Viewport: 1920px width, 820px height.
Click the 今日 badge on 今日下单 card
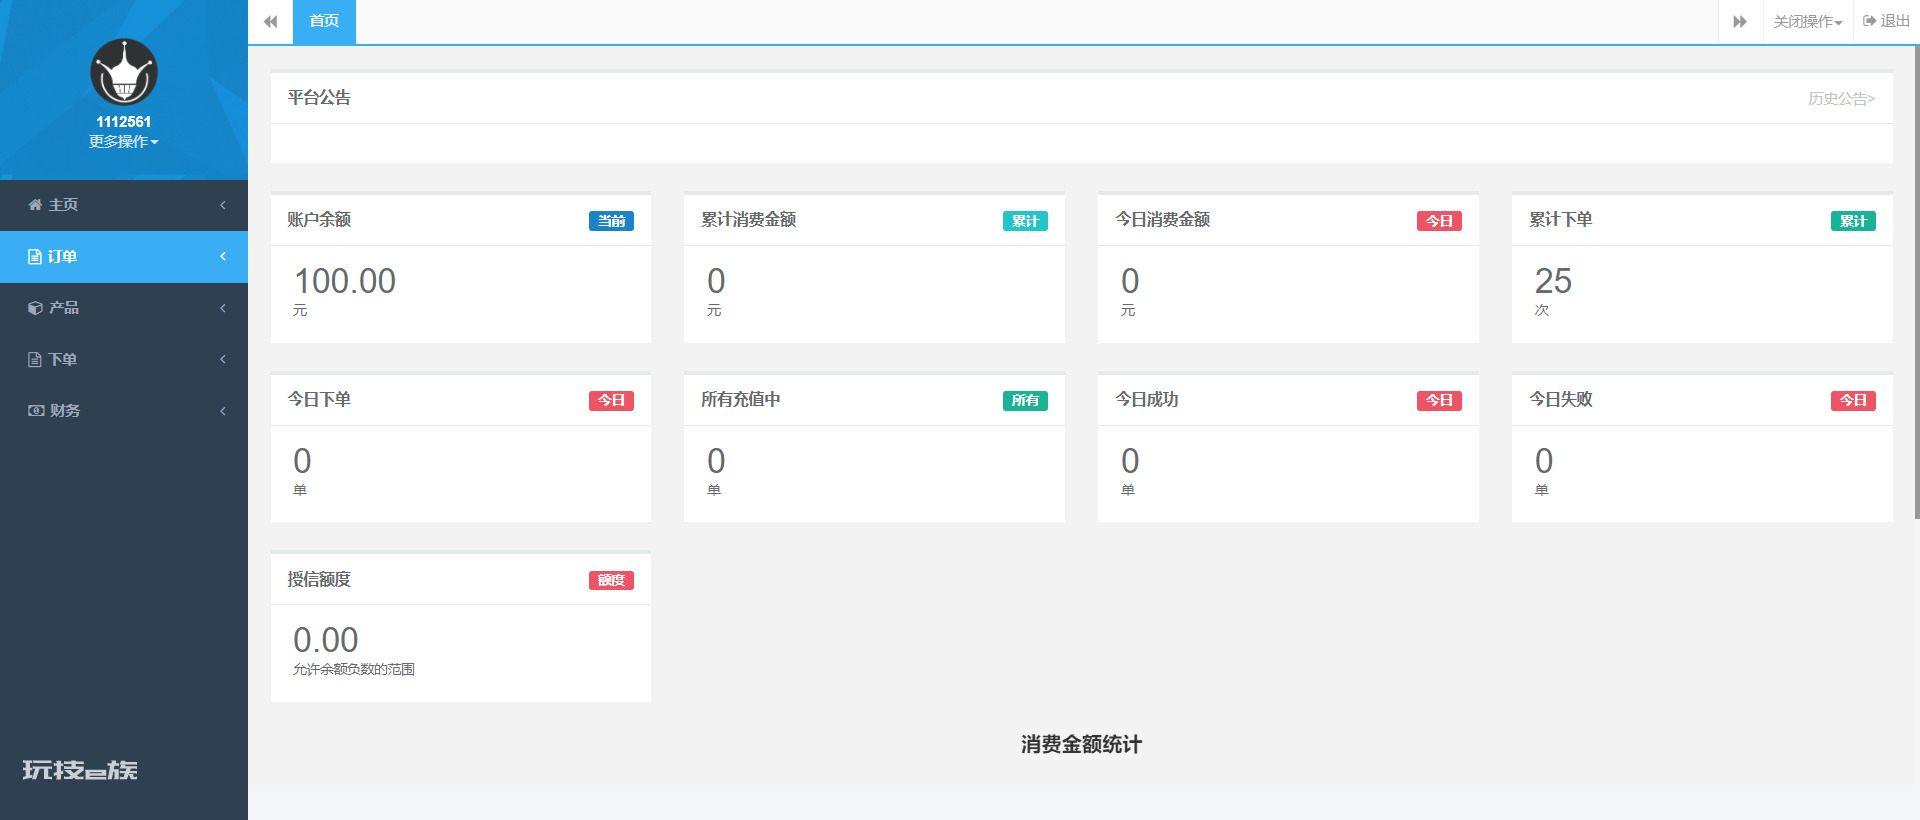611,400
